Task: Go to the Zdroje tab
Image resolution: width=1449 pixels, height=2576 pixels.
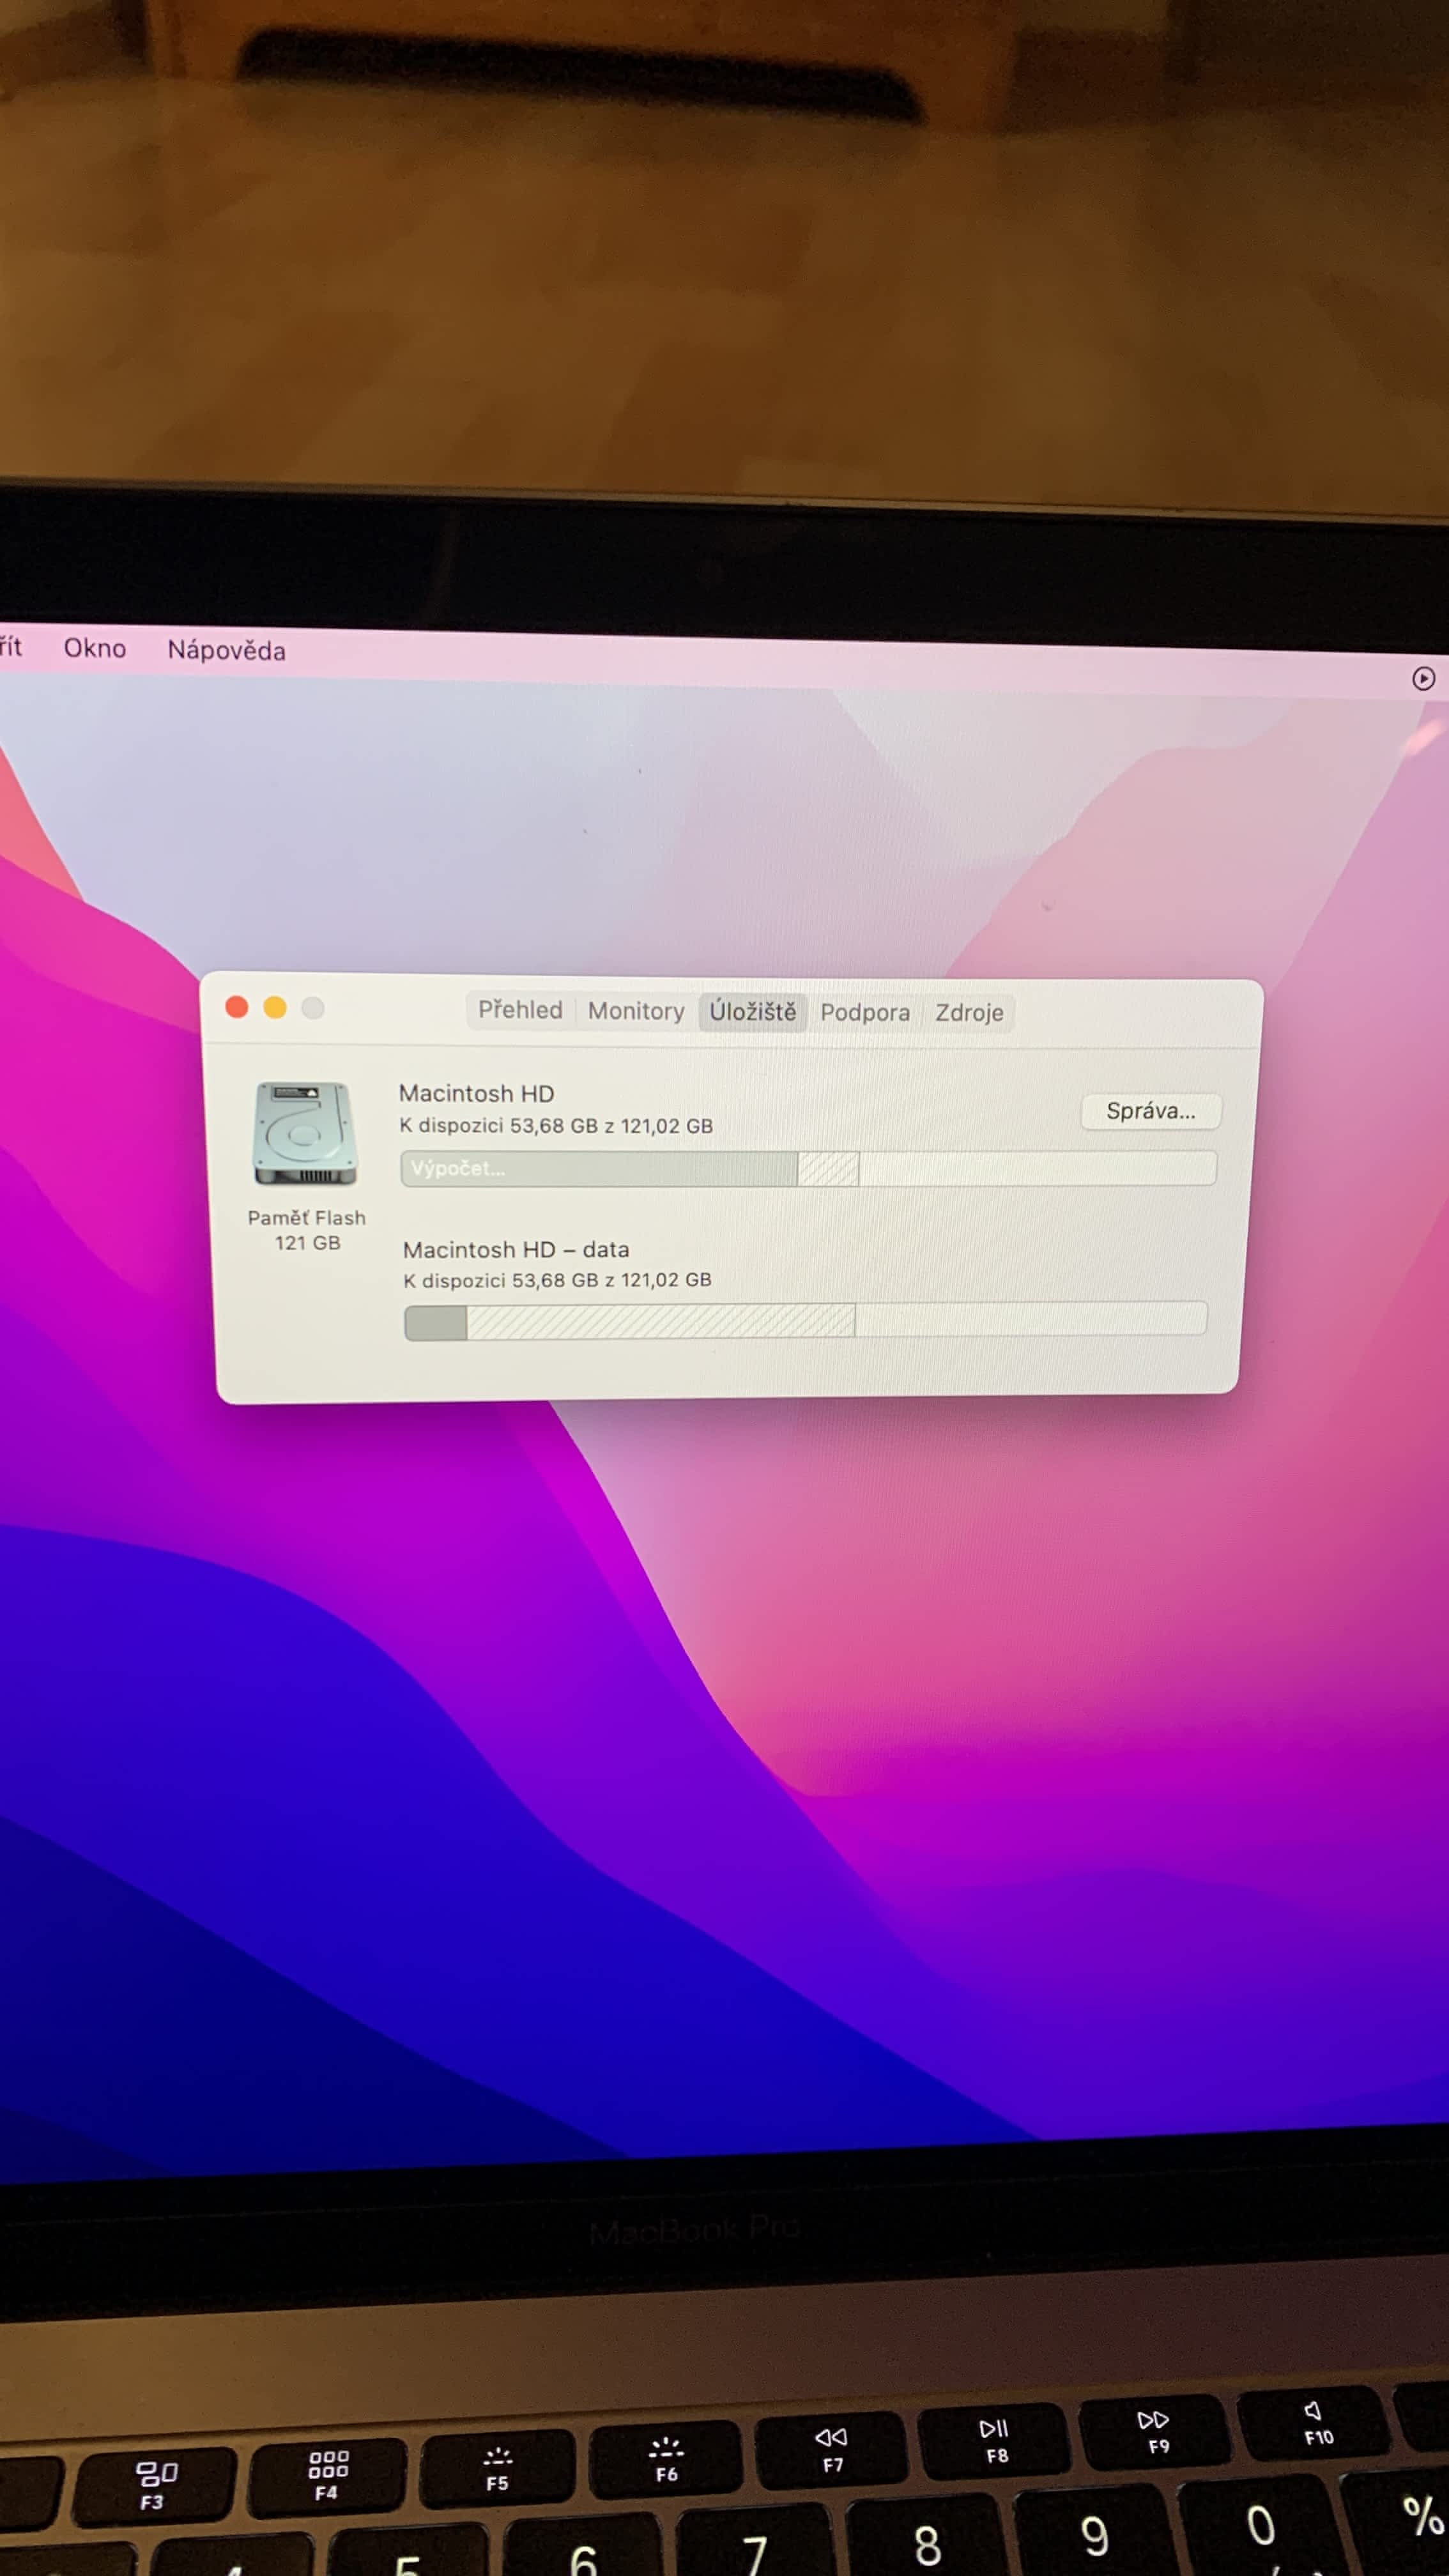Action: pos(969,1013)
